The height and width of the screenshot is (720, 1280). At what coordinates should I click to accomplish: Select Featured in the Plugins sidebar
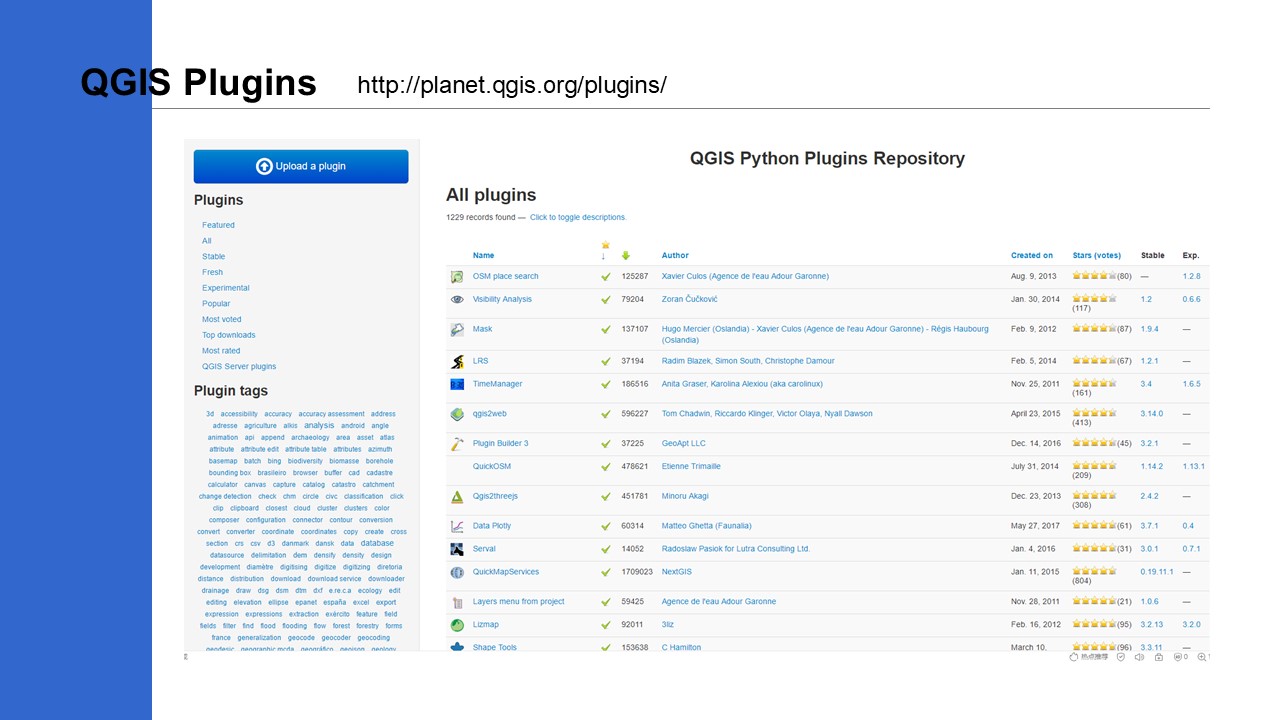pos(218,225)
